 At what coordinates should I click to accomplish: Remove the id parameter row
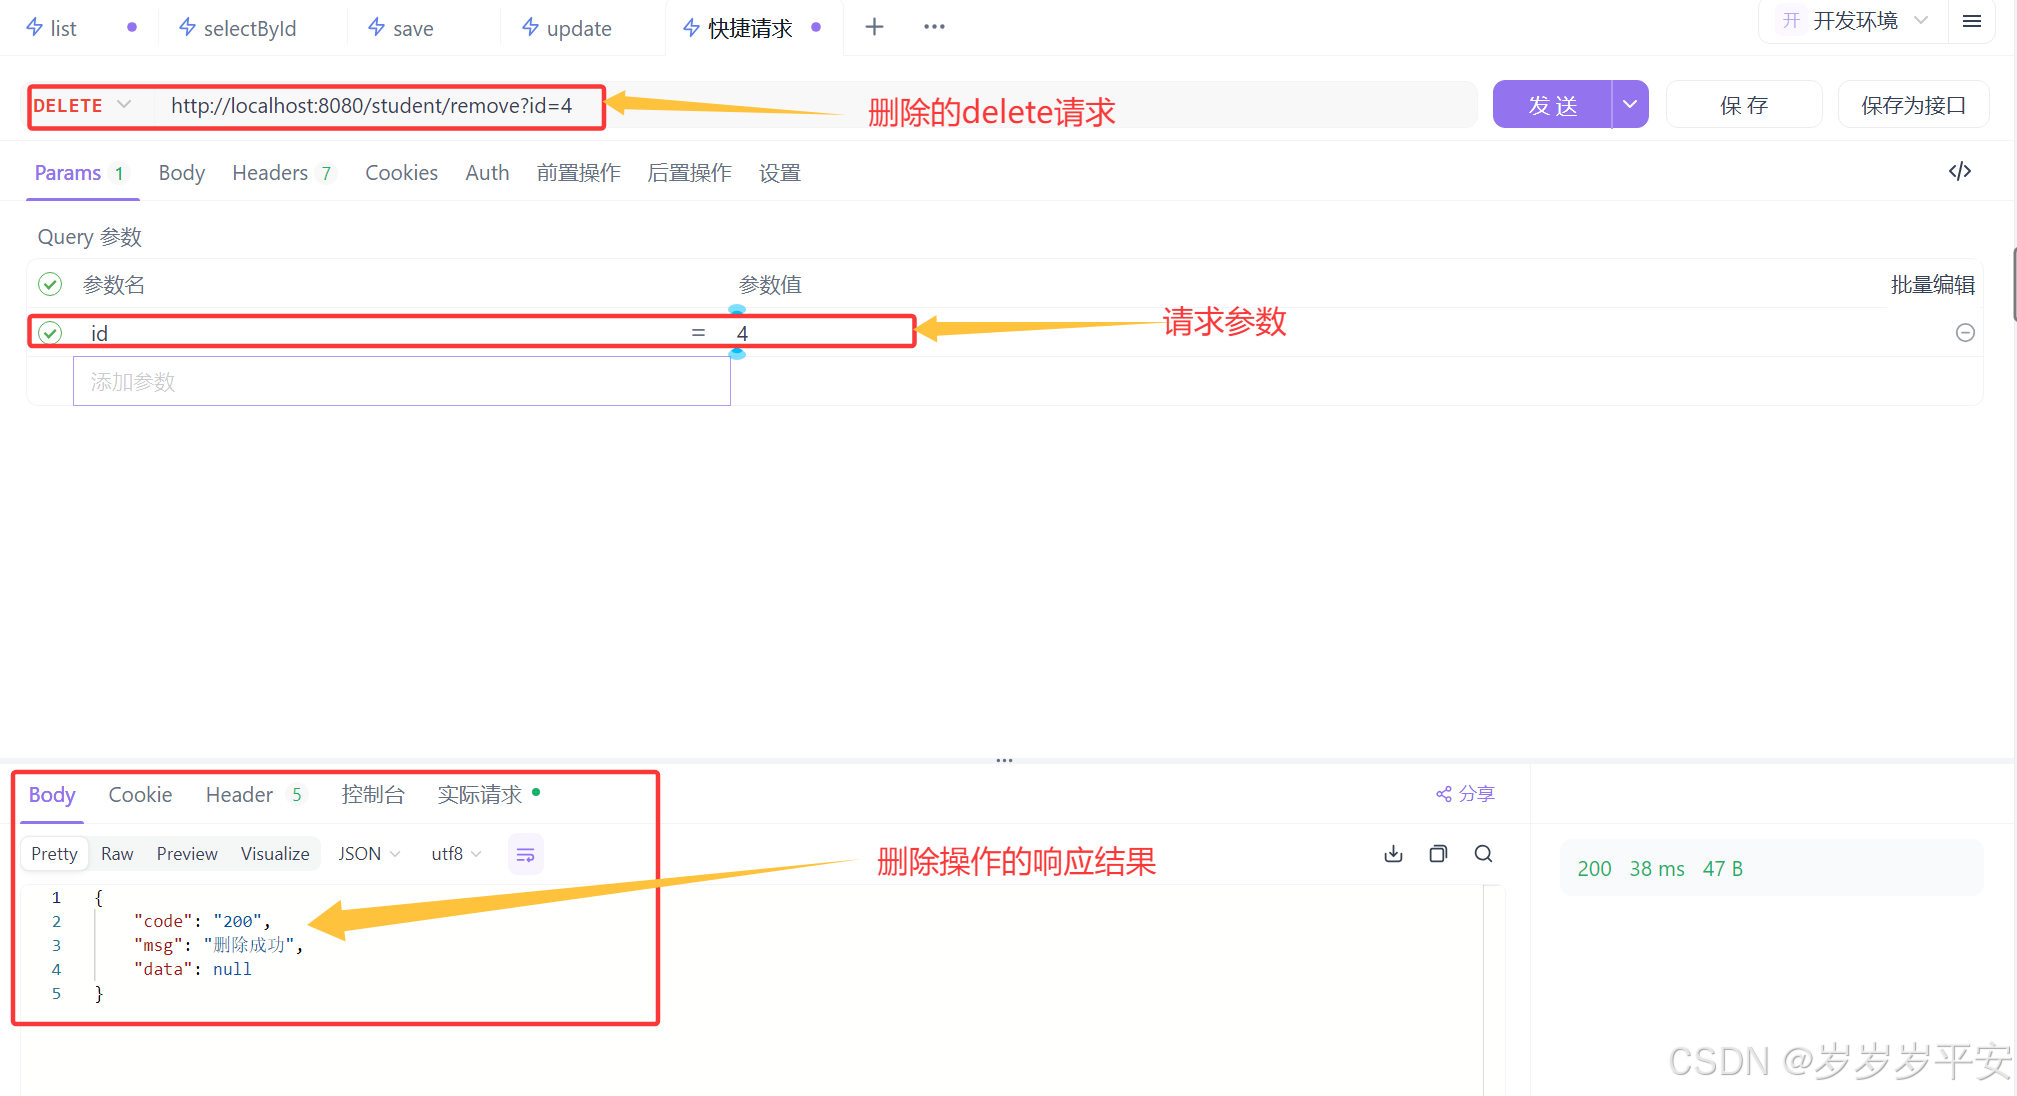(1964, 332)
